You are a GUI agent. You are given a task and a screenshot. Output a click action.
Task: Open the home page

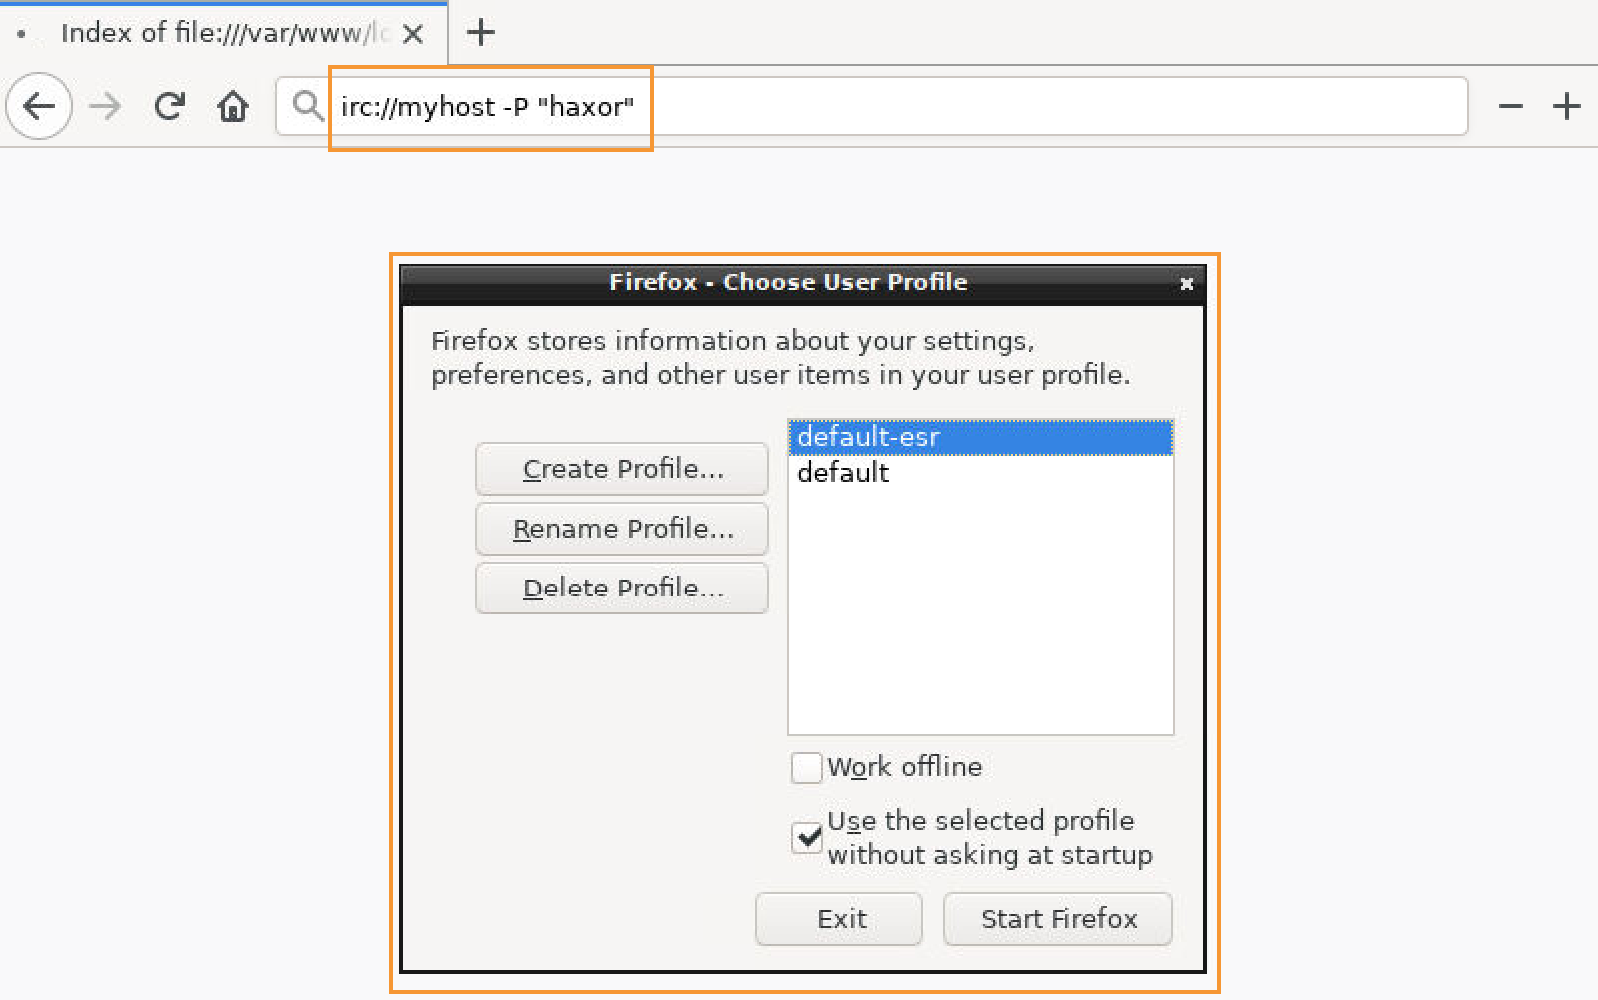(x=233, y=106)
